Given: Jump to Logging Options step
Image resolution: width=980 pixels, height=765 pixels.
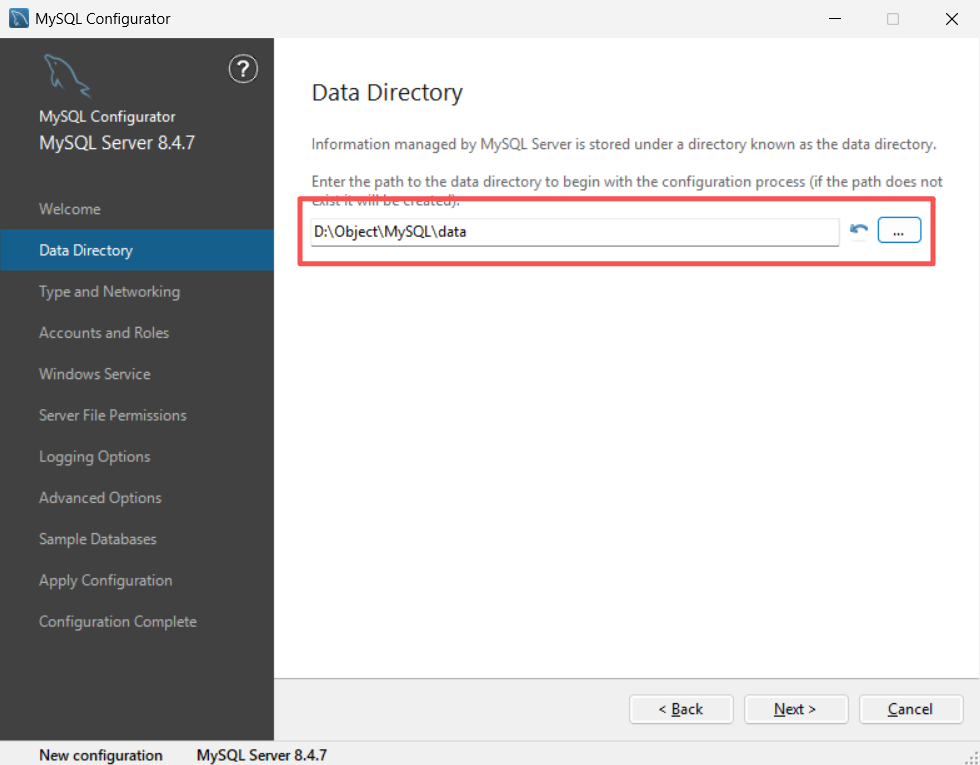Looking at the screenshot, I should pos(95,457).
